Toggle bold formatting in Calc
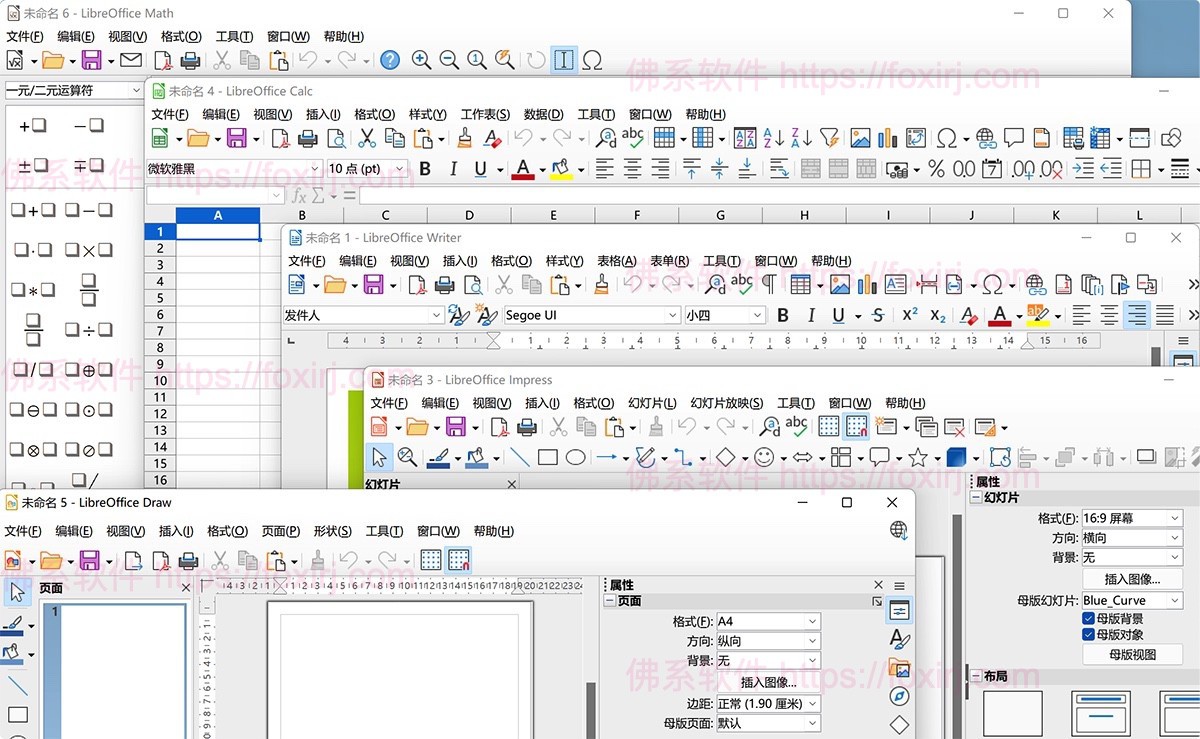The height and width of the screenshot is (739, 1200). pyautogui.click(x=424, y=168)
